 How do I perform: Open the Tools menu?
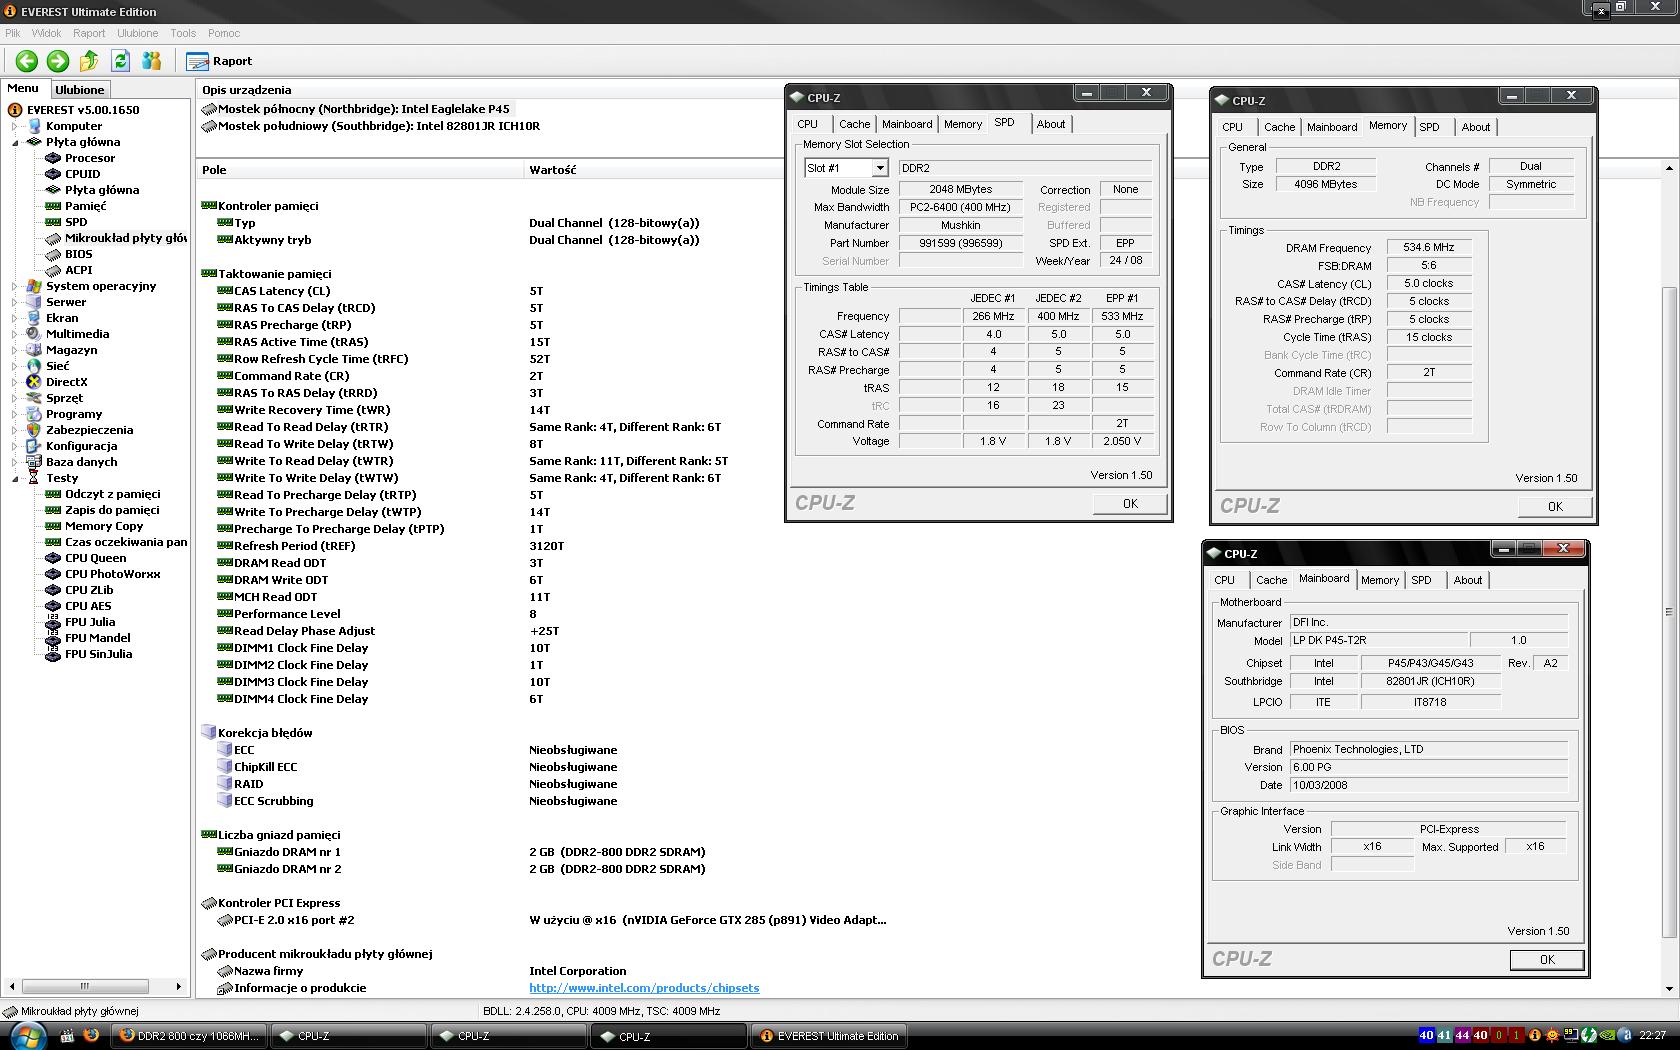click(x=183, y=33)
